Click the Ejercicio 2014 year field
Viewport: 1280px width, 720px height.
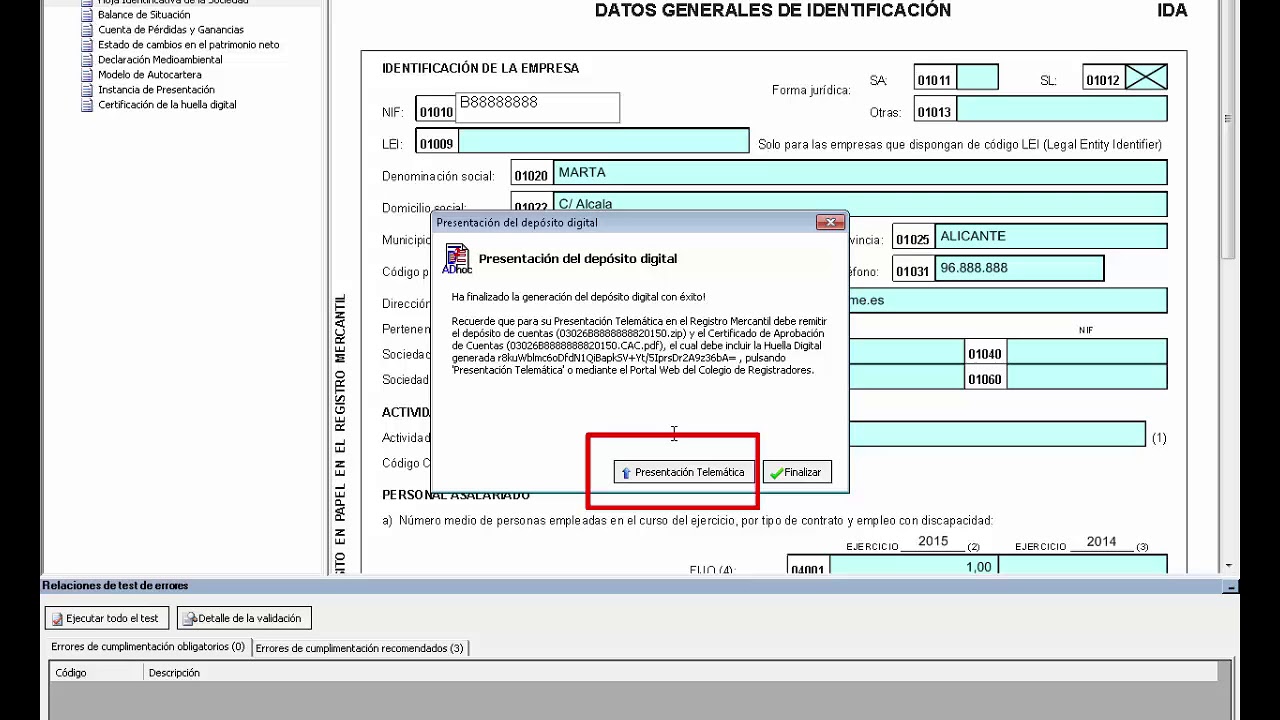coord(1101,541)
